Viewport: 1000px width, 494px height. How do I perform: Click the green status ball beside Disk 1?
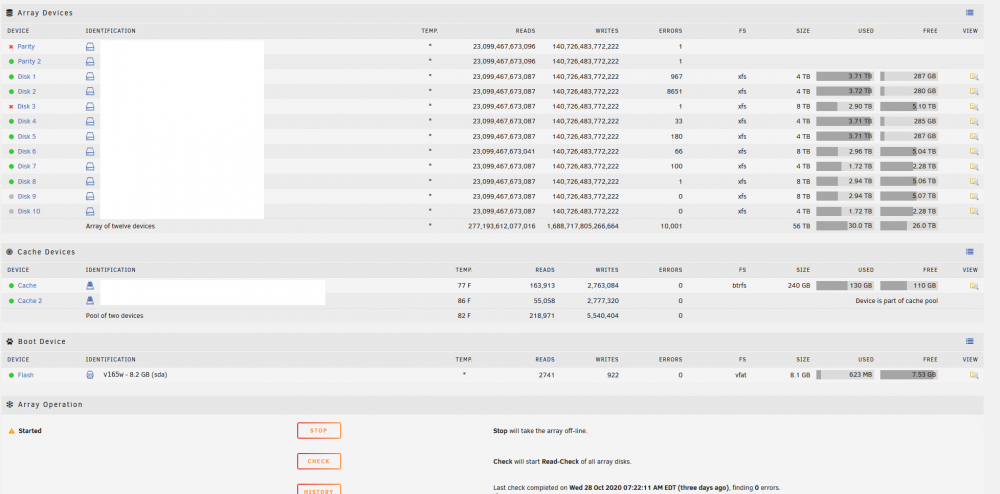click(x=11, y=77)
